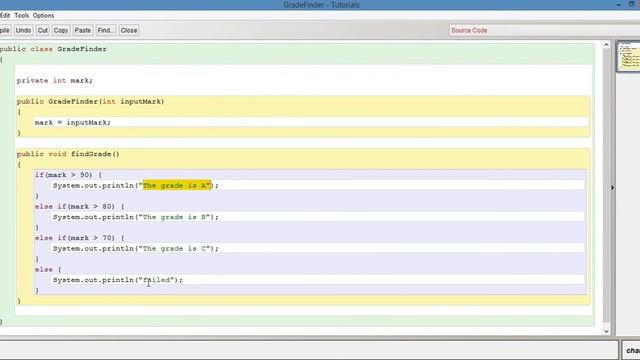Open the Options menu

click(43, 16)
